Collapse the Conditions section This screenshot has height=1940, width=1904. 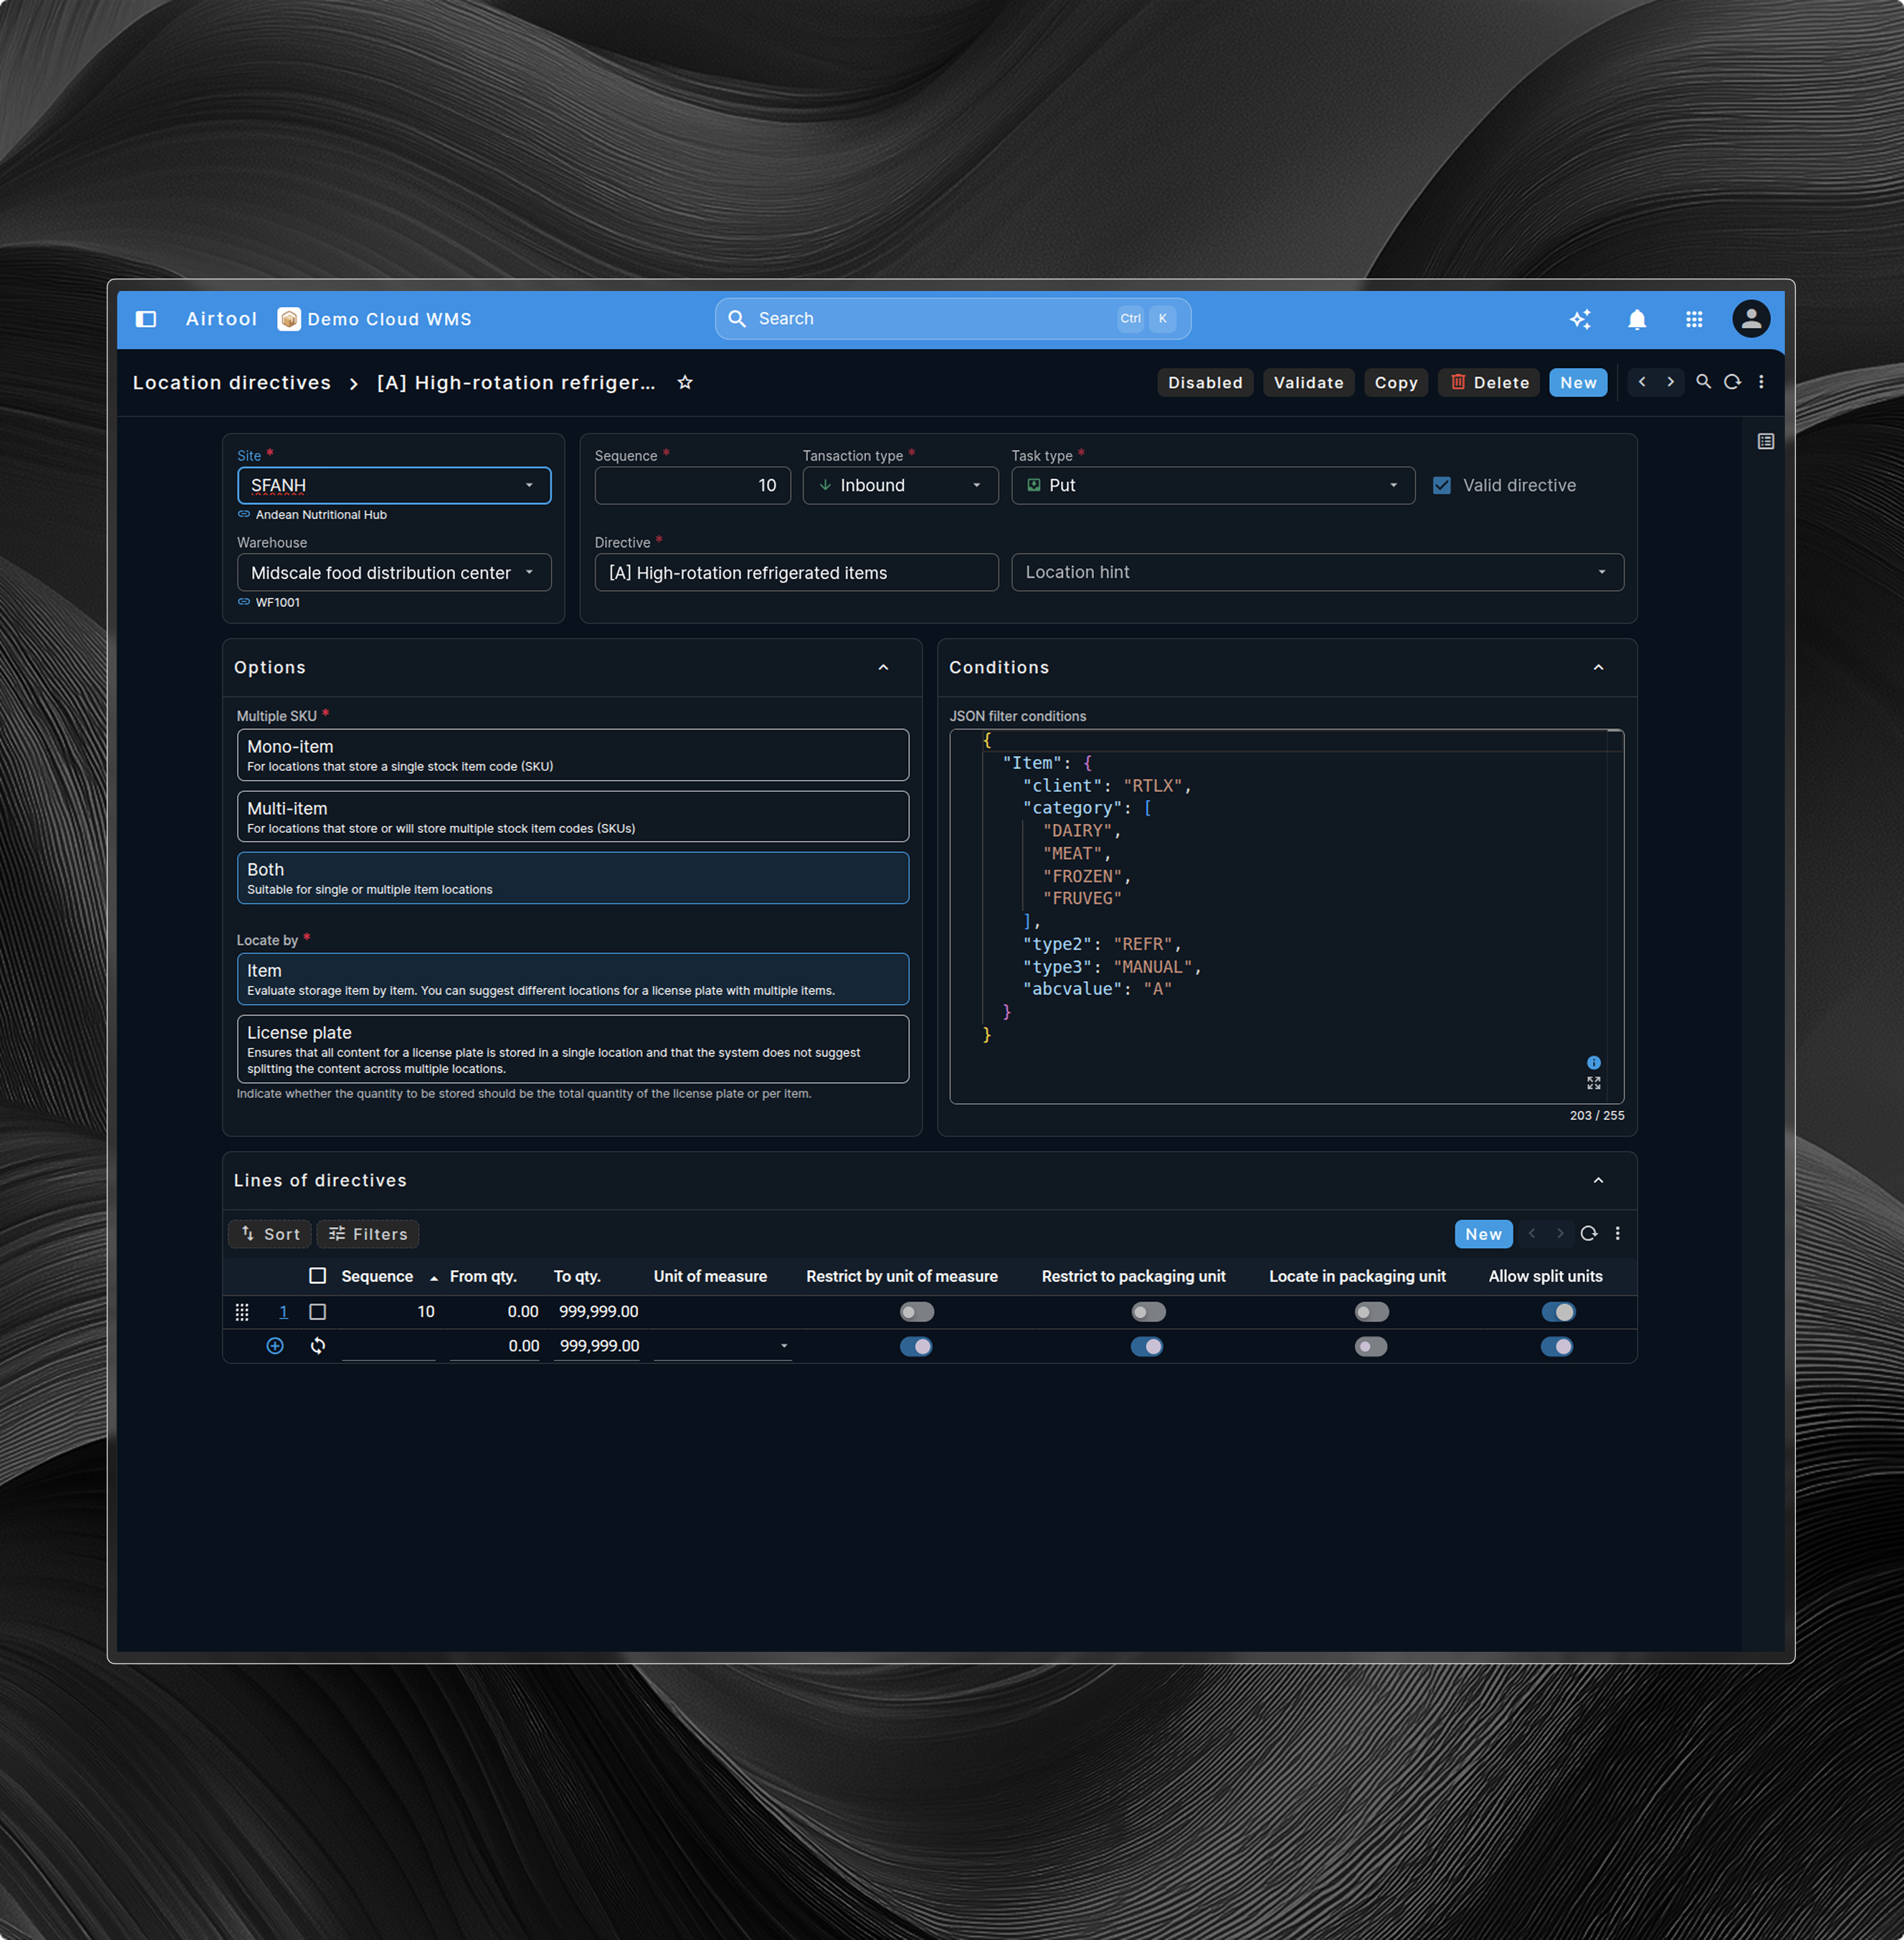(1598, 667)
